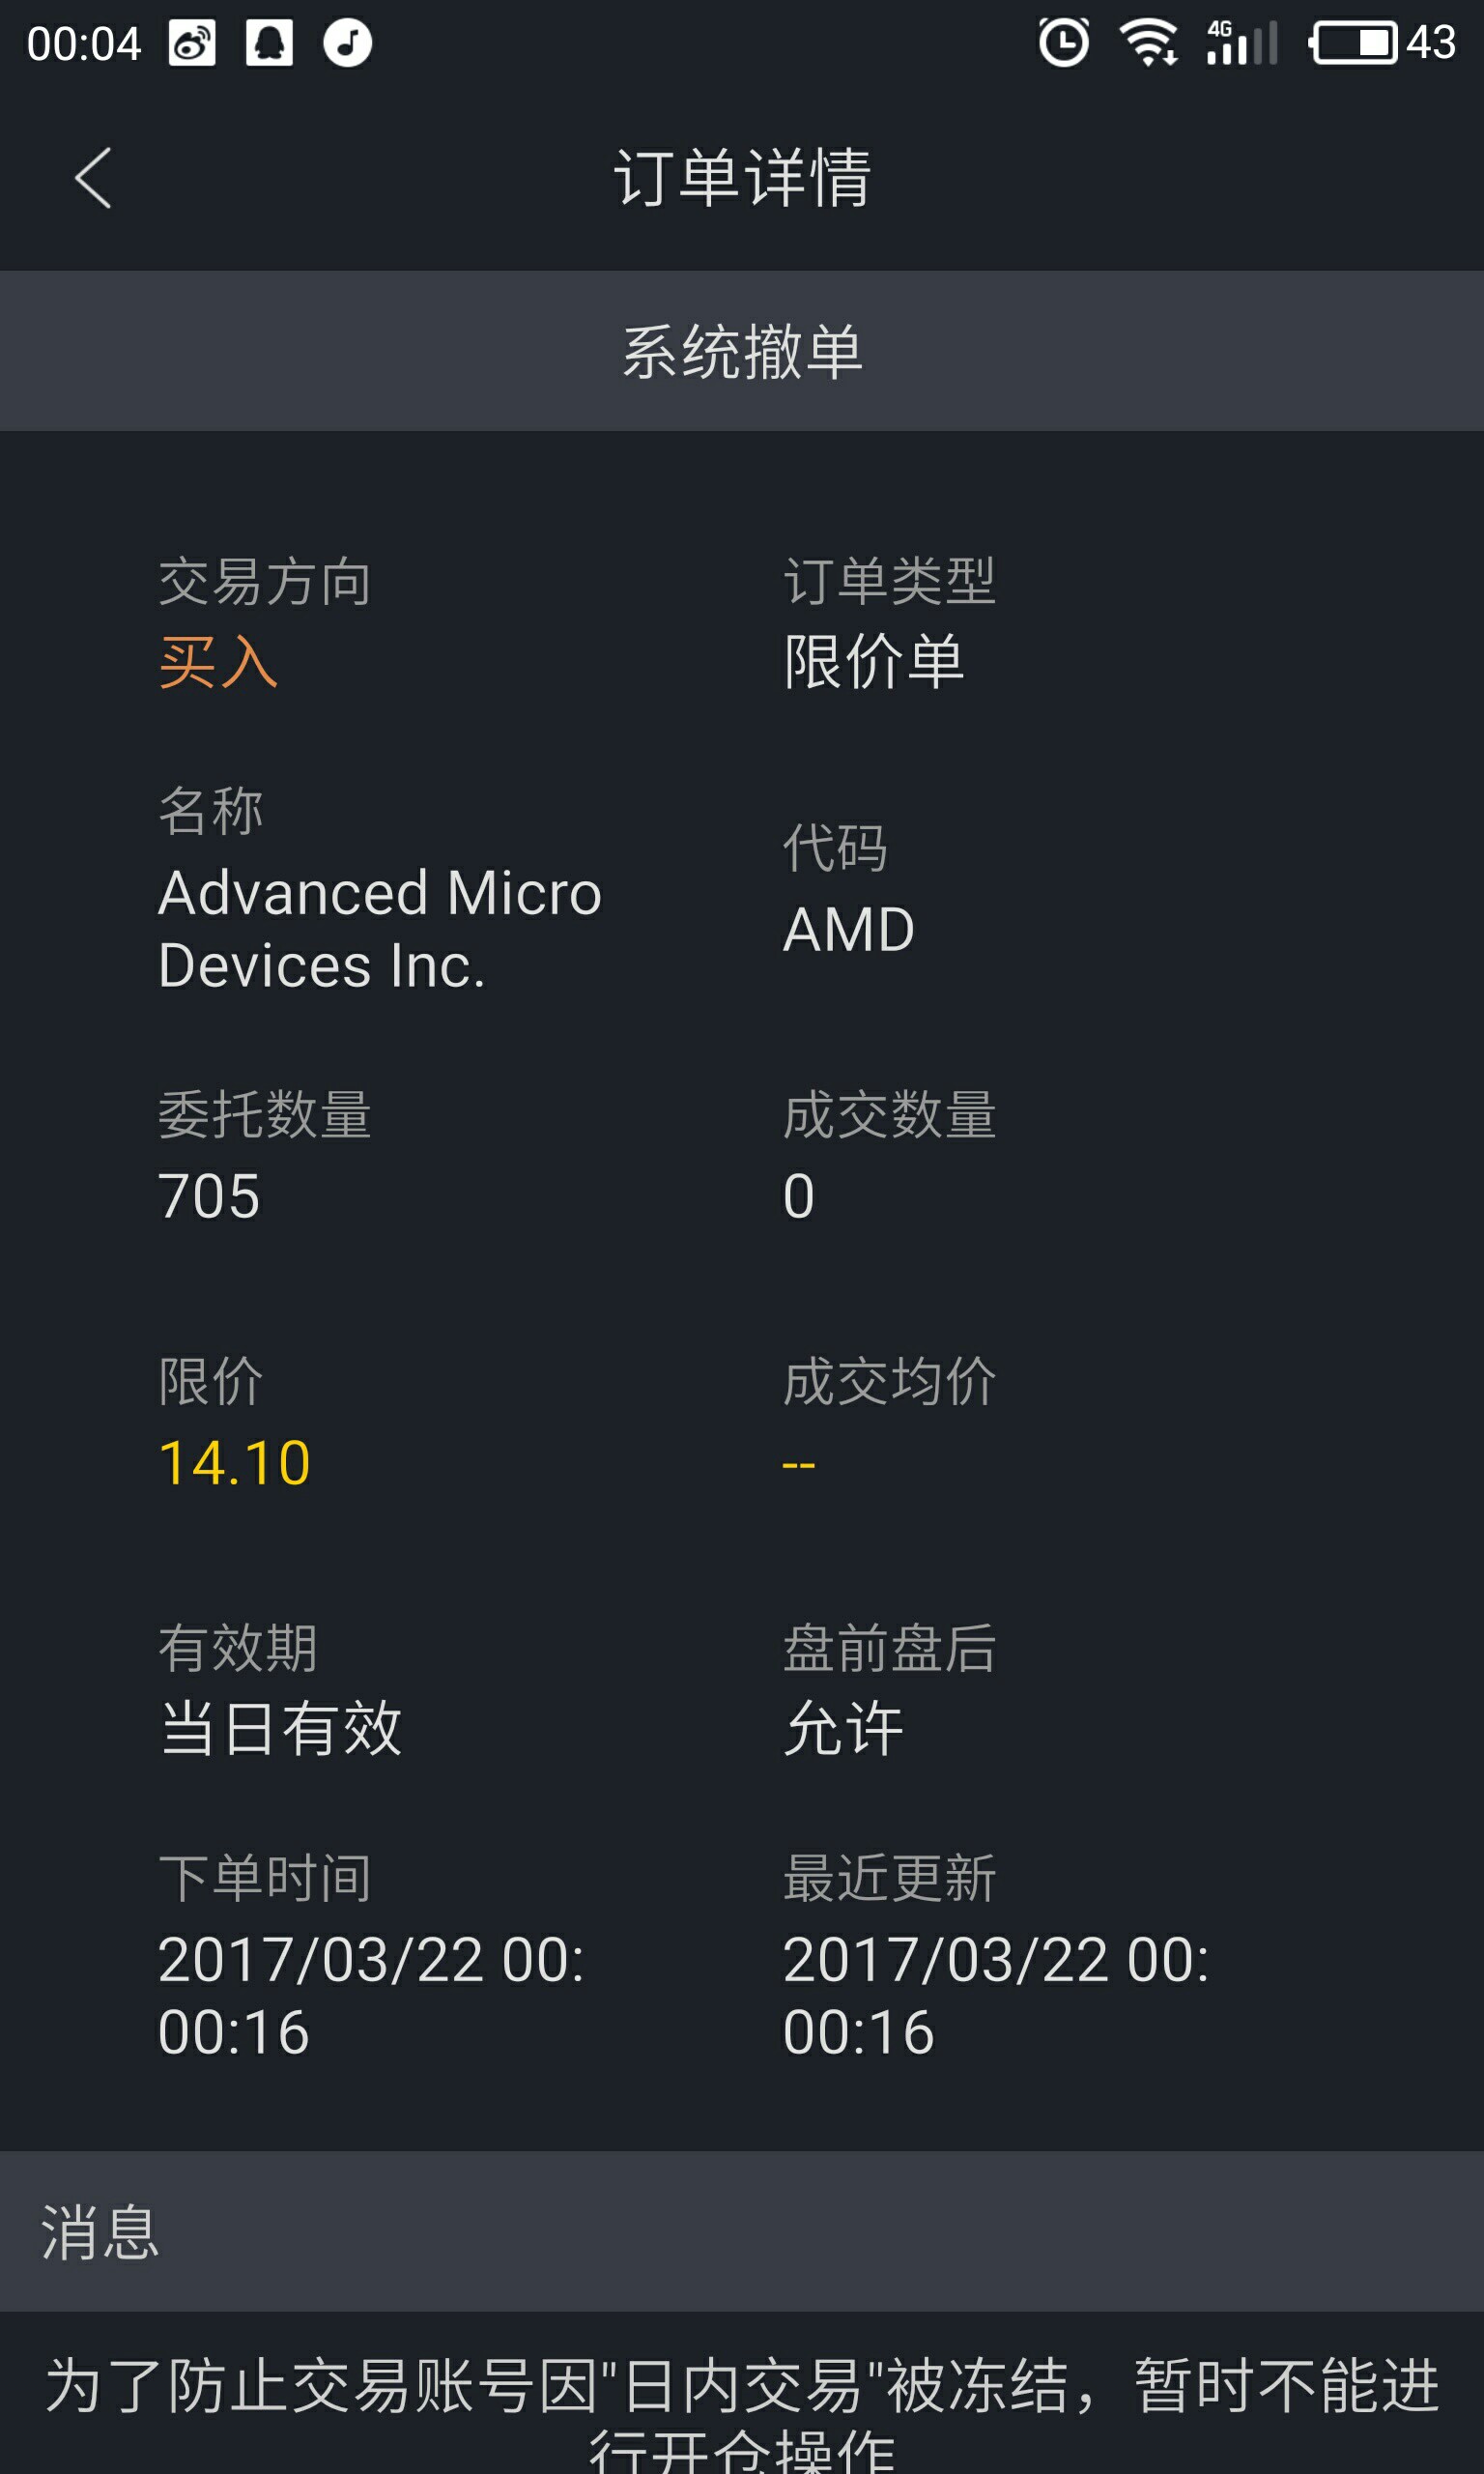Screen dimensions: 1484x2474
Task: Tap the back arrow in header
Action: 93,179
